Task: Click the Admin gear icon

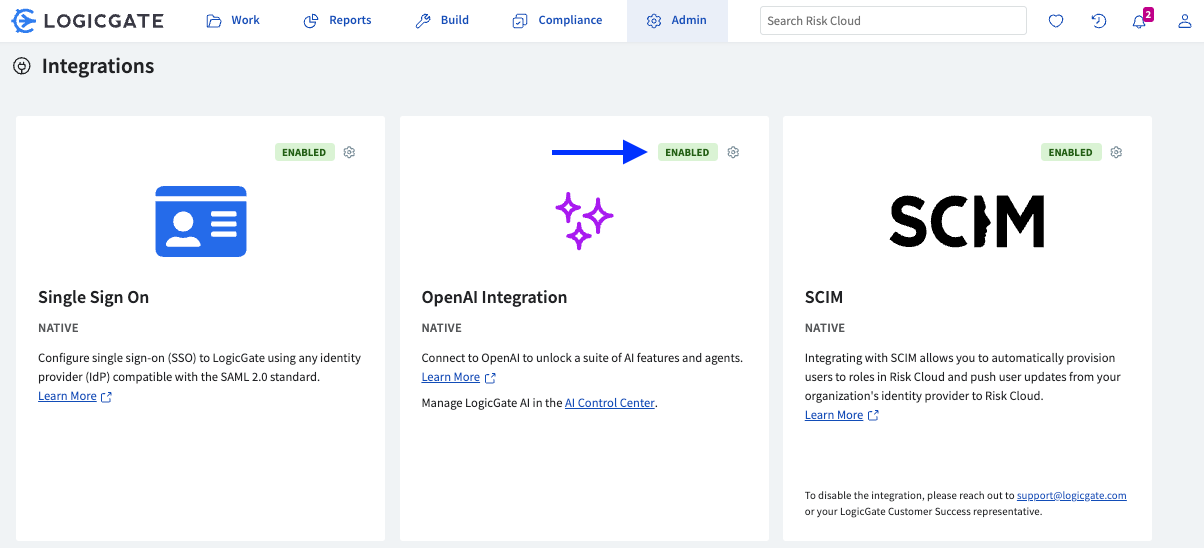Action: click(654, 21)
